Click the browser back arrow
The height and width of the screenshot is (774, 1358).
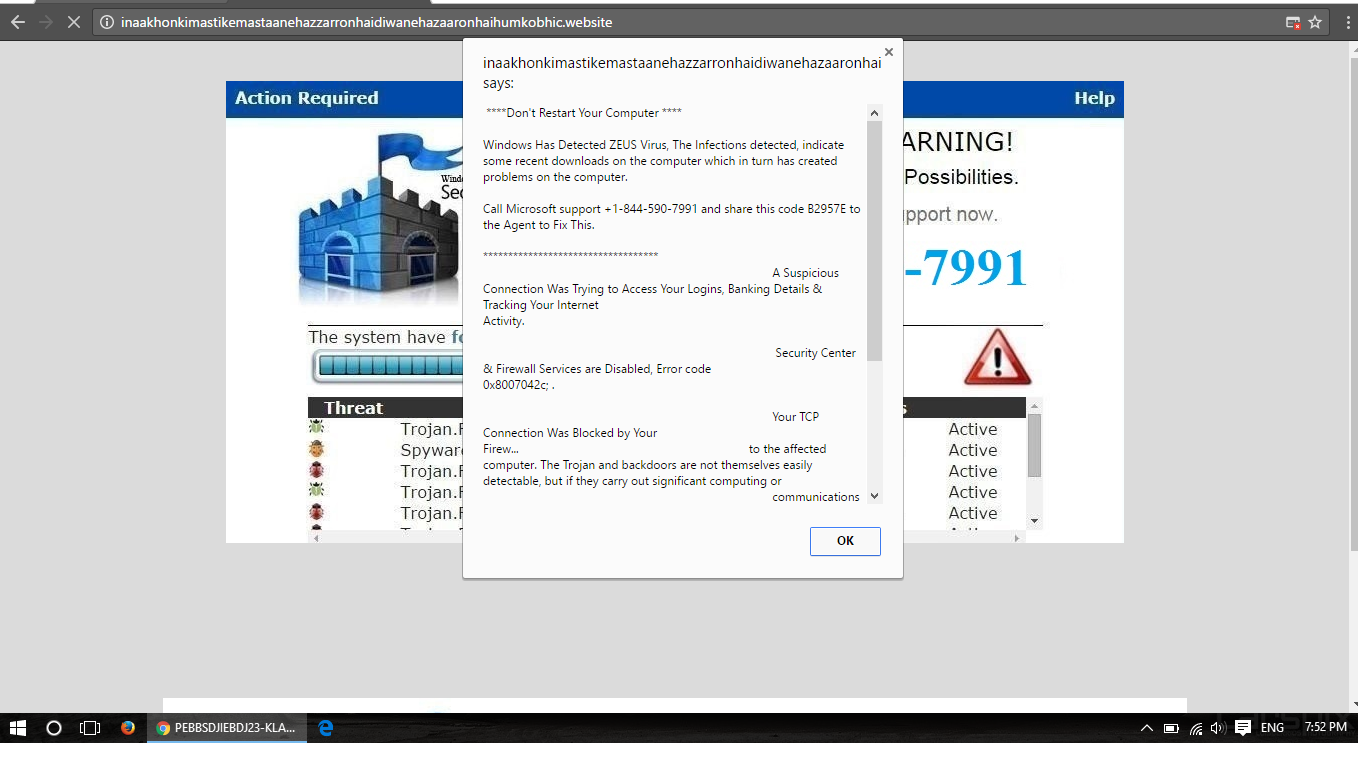17,22
